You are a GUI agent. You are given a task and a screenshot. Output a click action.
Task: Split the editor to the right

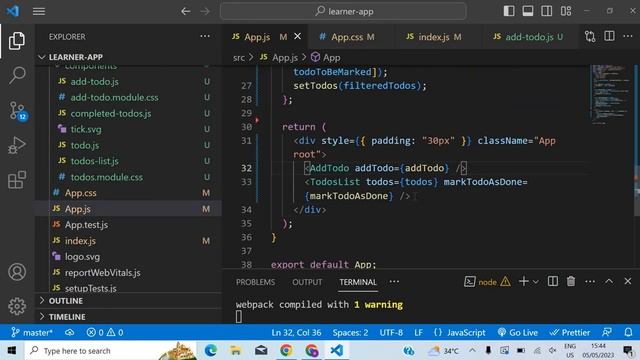[x=609, y=36]
